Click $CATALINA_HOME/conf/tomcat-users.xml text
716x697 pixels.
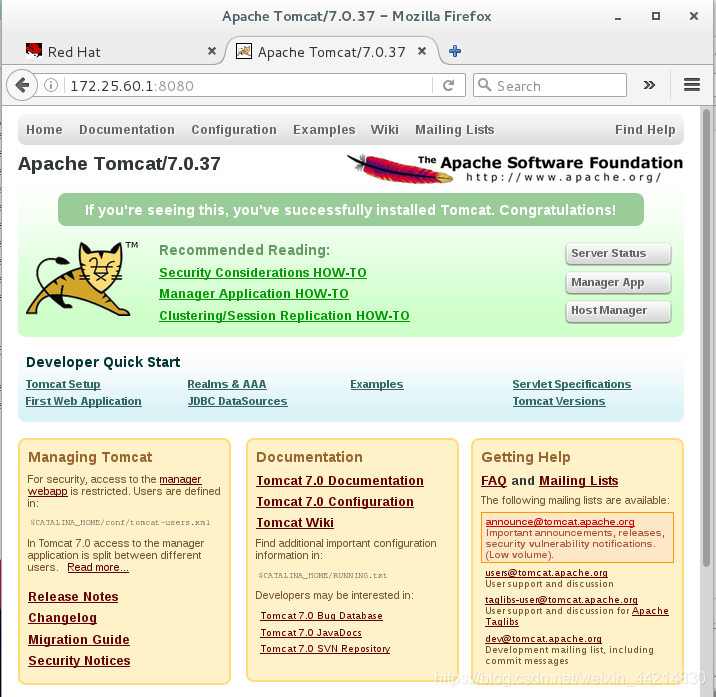point(120,523)
